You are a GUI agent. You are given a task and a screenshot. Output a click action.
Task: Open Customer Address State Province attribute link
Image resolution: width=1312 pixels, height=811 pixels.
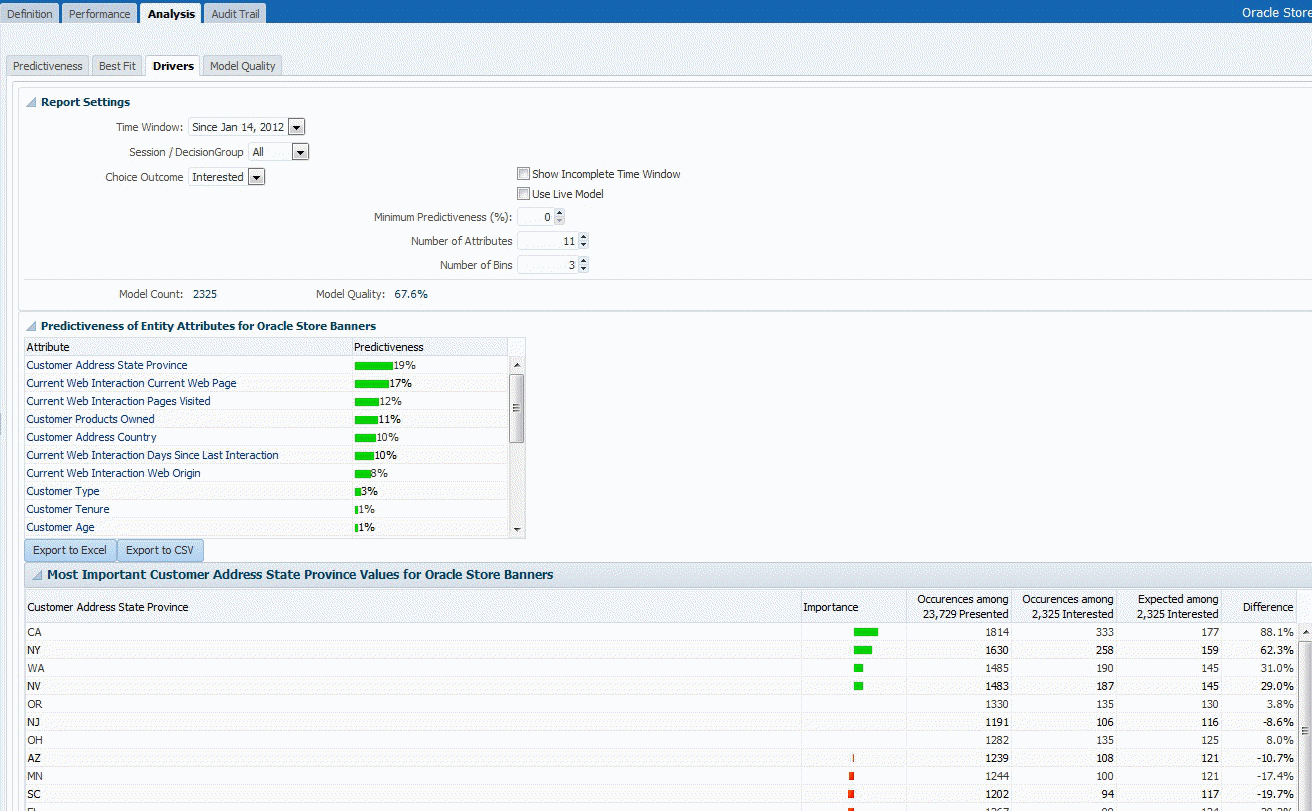[107, 365]
